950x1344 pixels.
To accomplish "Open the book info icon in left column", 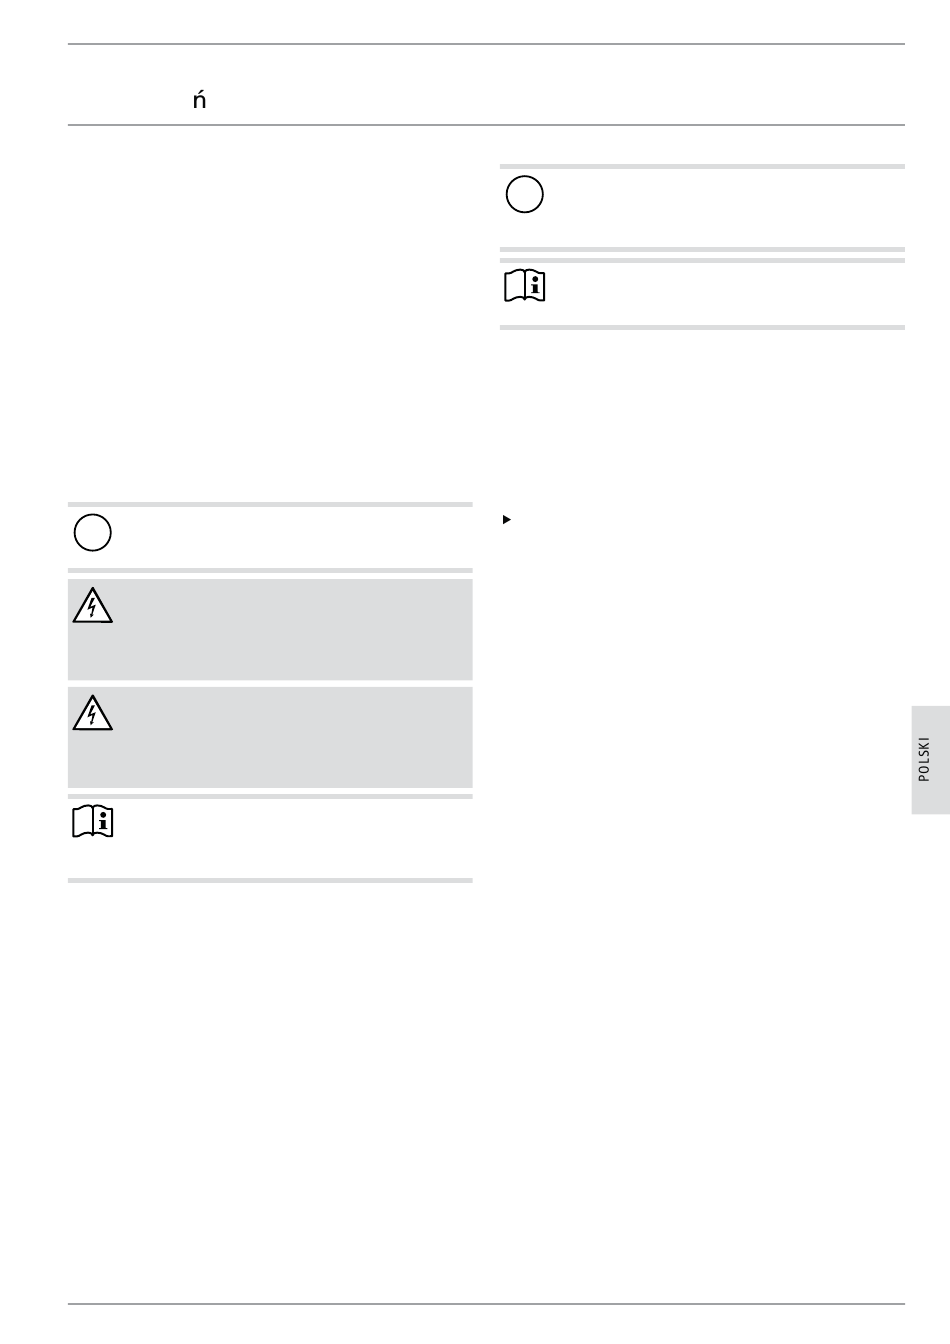I will [93, 822].
